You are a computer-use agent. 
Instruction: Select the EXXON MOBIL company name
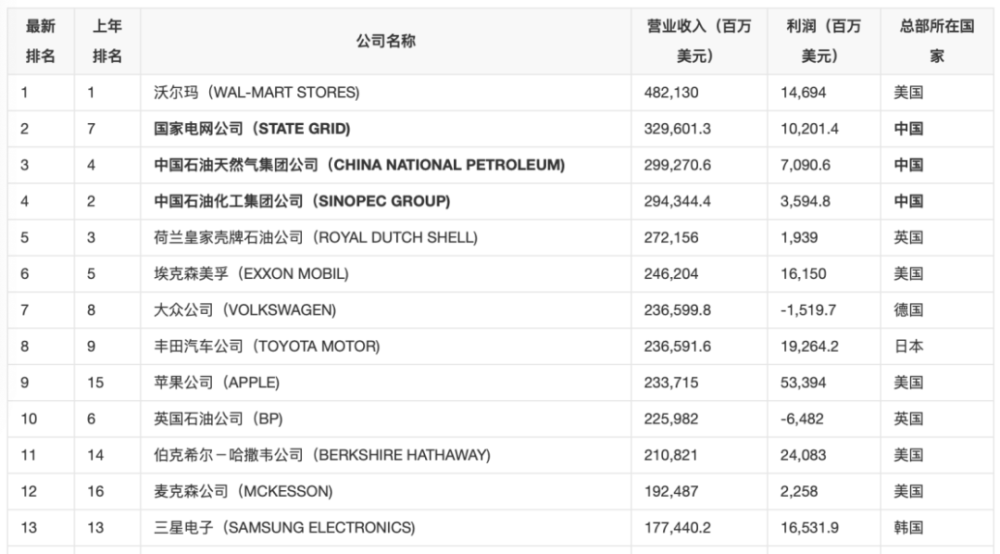coord(251,274)
